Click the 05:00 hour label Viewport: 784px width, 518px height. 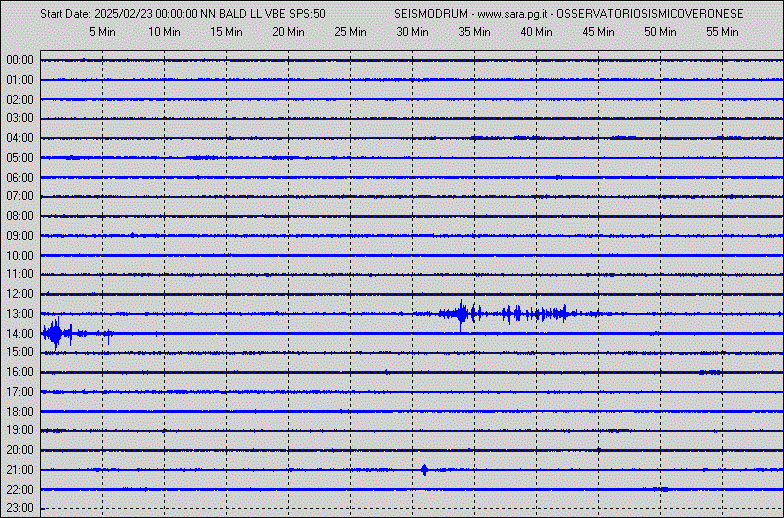click(x=20, y=158)
